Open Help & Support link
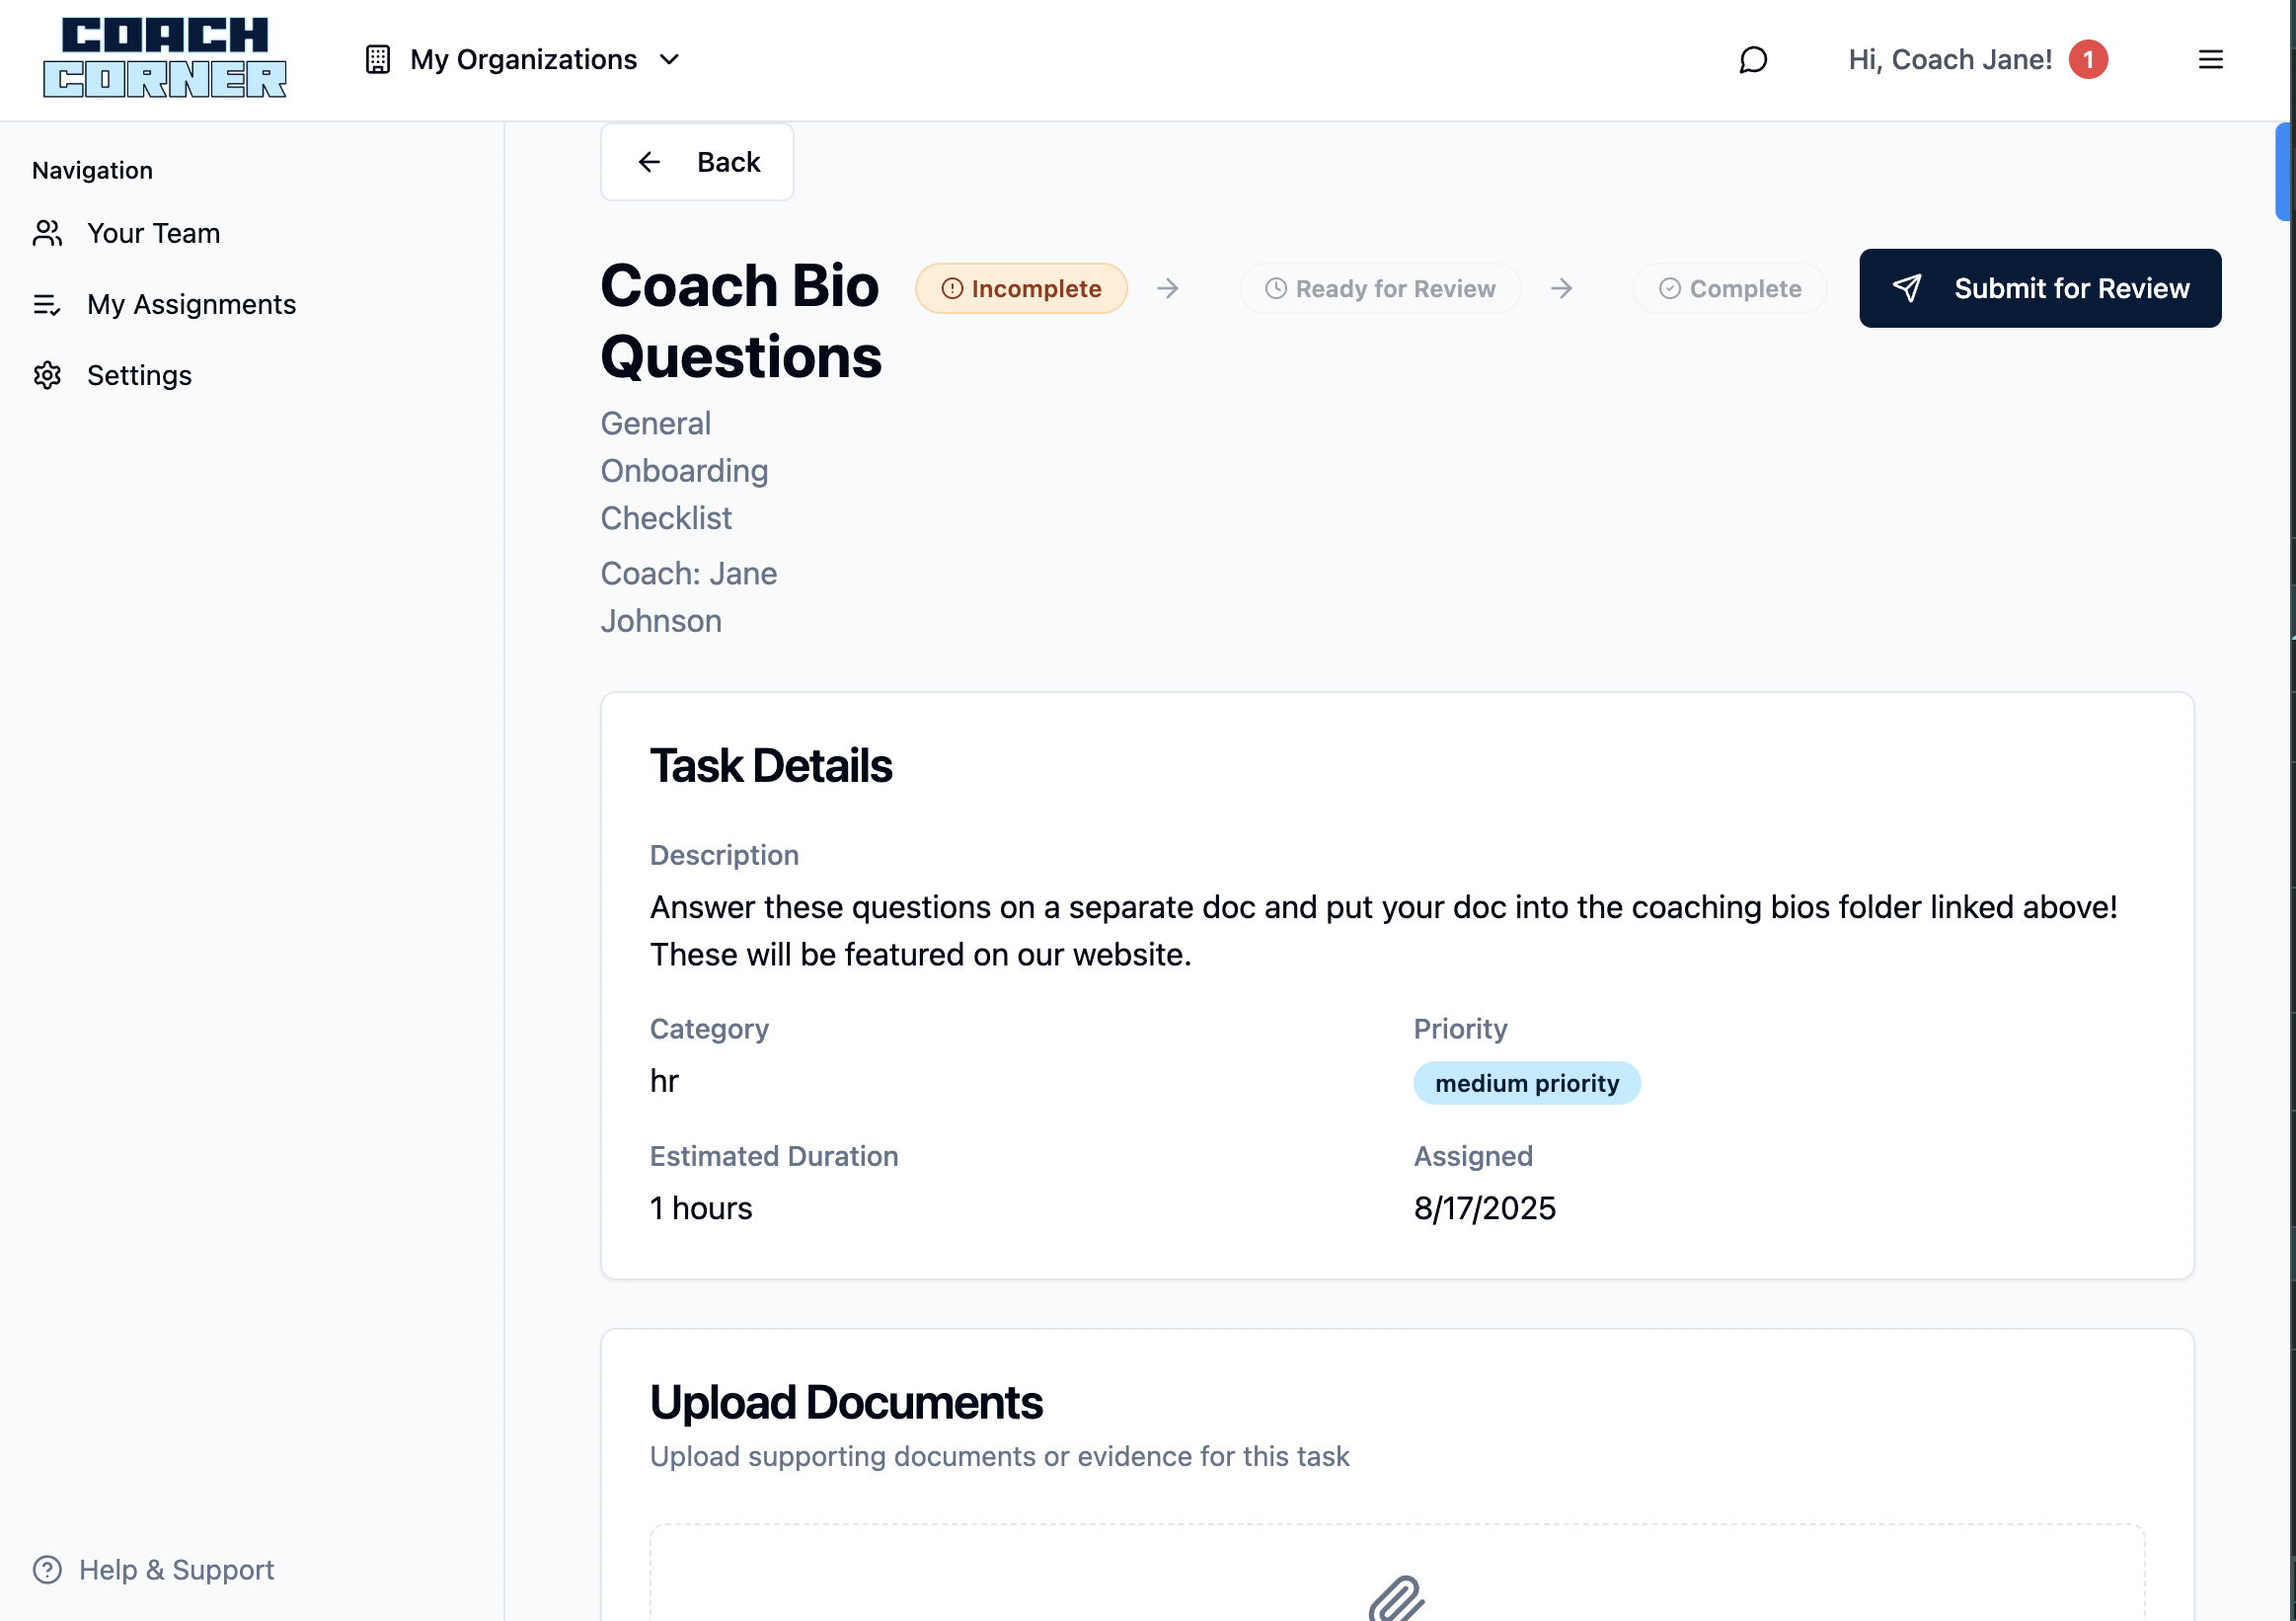The image size is (2296, 1621). pyautogui.click(x=153, y=1569)
